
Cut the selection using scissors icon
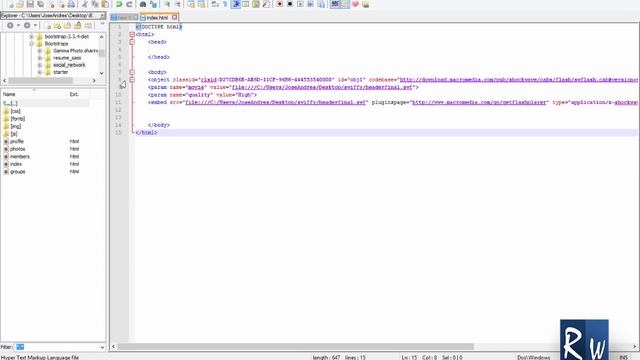click(x=85, y=4)
